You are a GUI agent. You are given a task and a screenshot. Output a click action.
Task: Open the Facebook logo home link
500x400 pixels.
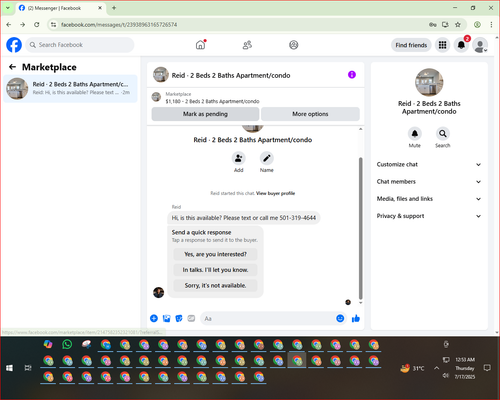coord(14,45)
